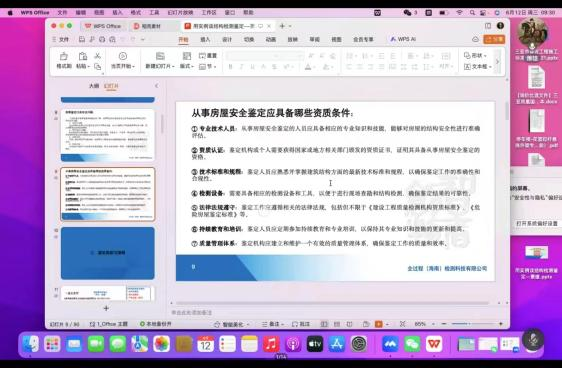Image resolution: width=562 pixels, height=368 pixels.
Task: Open the Design ribbon tab
Action: click(227, 39)
